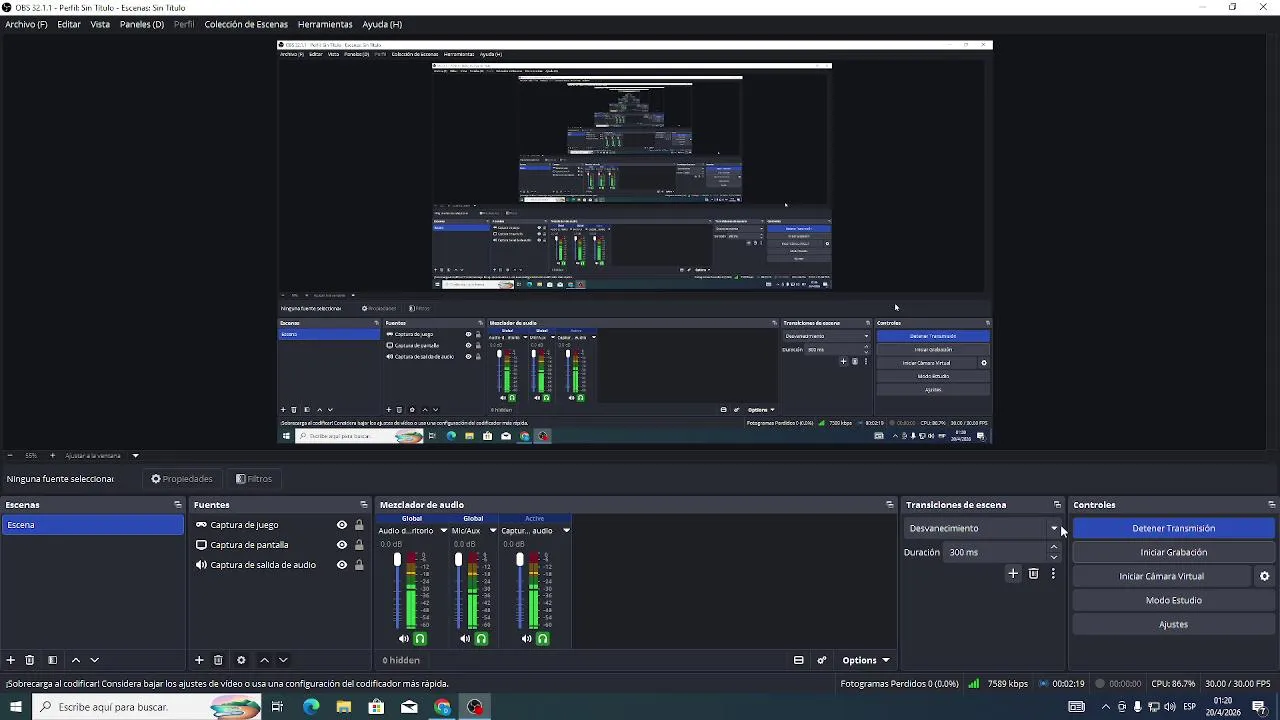Hide Captura de salida de audio source
1280x720 pixels.
[342, 565]
